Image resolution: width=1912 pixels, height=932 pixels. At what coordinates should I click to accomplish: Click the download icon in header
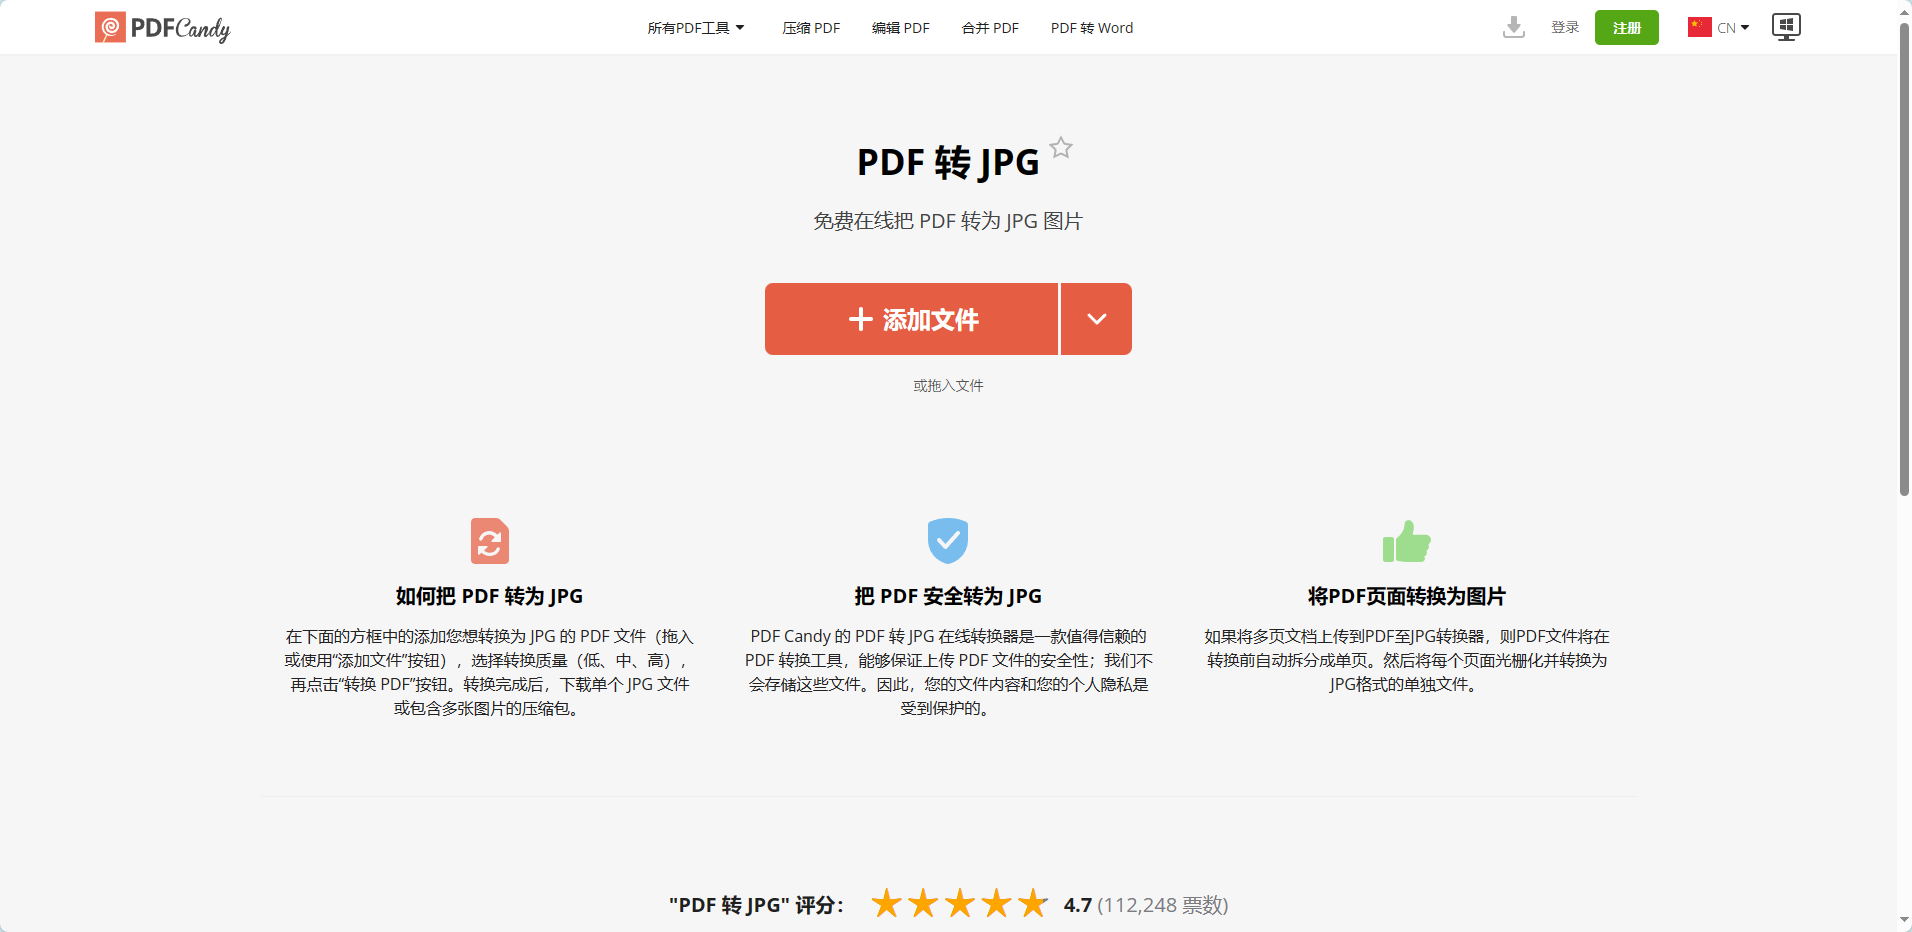tap(1513, 27)
